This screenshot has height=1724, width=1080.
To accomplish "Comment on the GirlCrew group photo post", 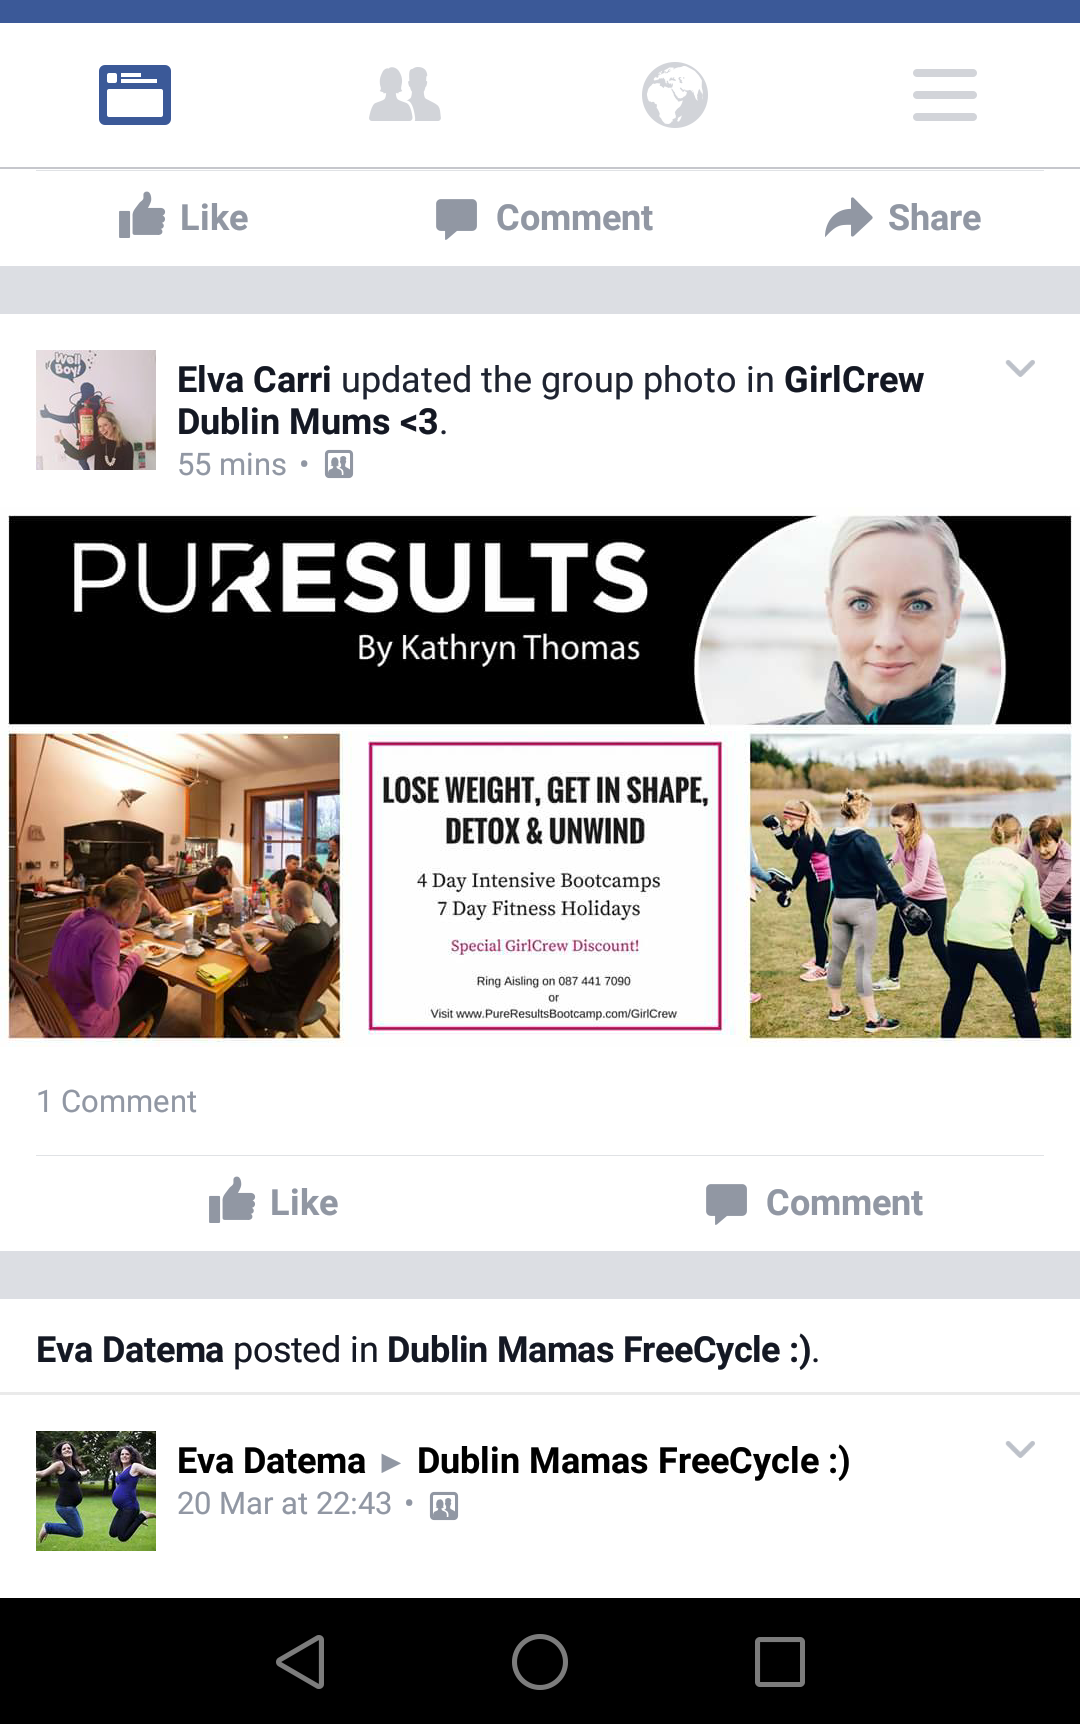I will coord(814,1202).
